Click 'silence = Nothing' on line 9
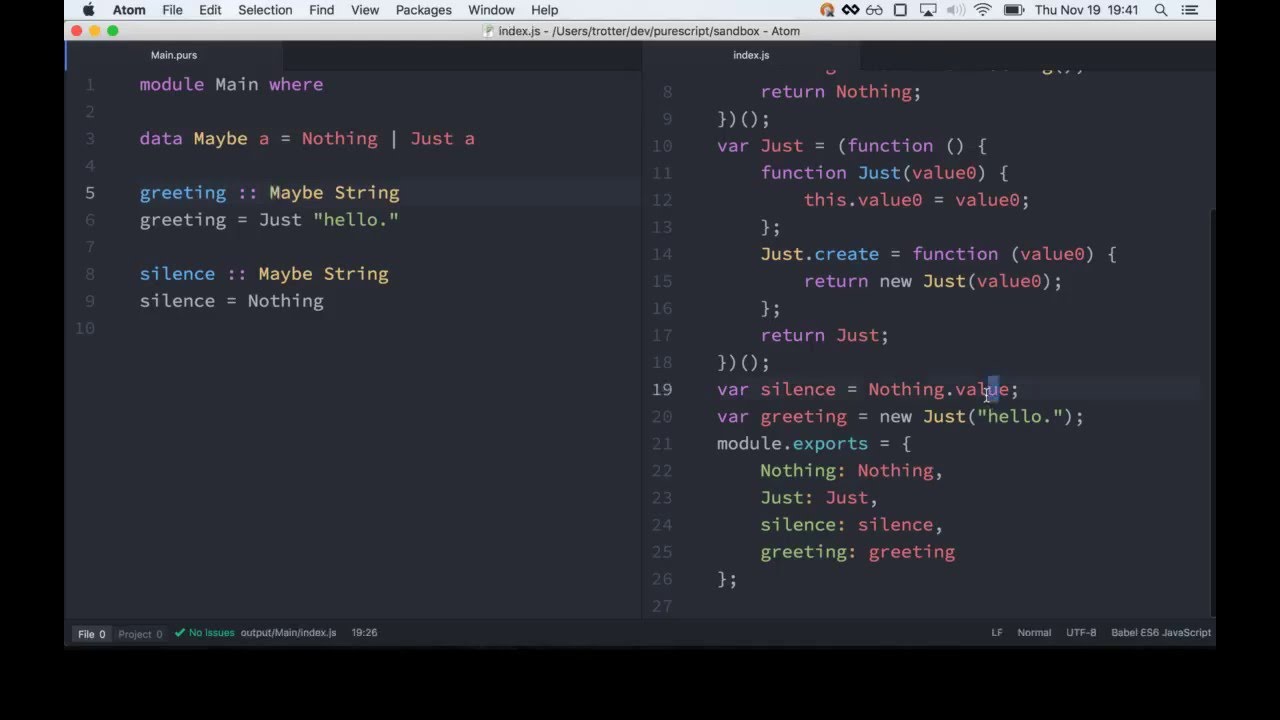The height and width of the screenshot is (720, 1280). click(231, 301)
